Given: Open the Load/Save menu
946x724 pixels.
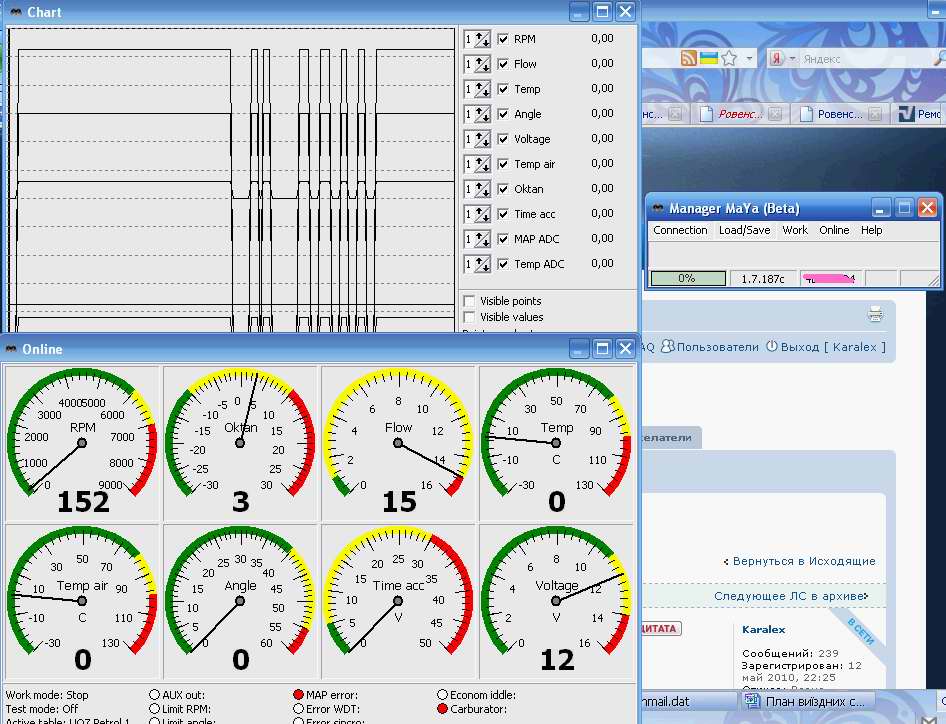Looking at the screenshot, I should coord(744,230).
